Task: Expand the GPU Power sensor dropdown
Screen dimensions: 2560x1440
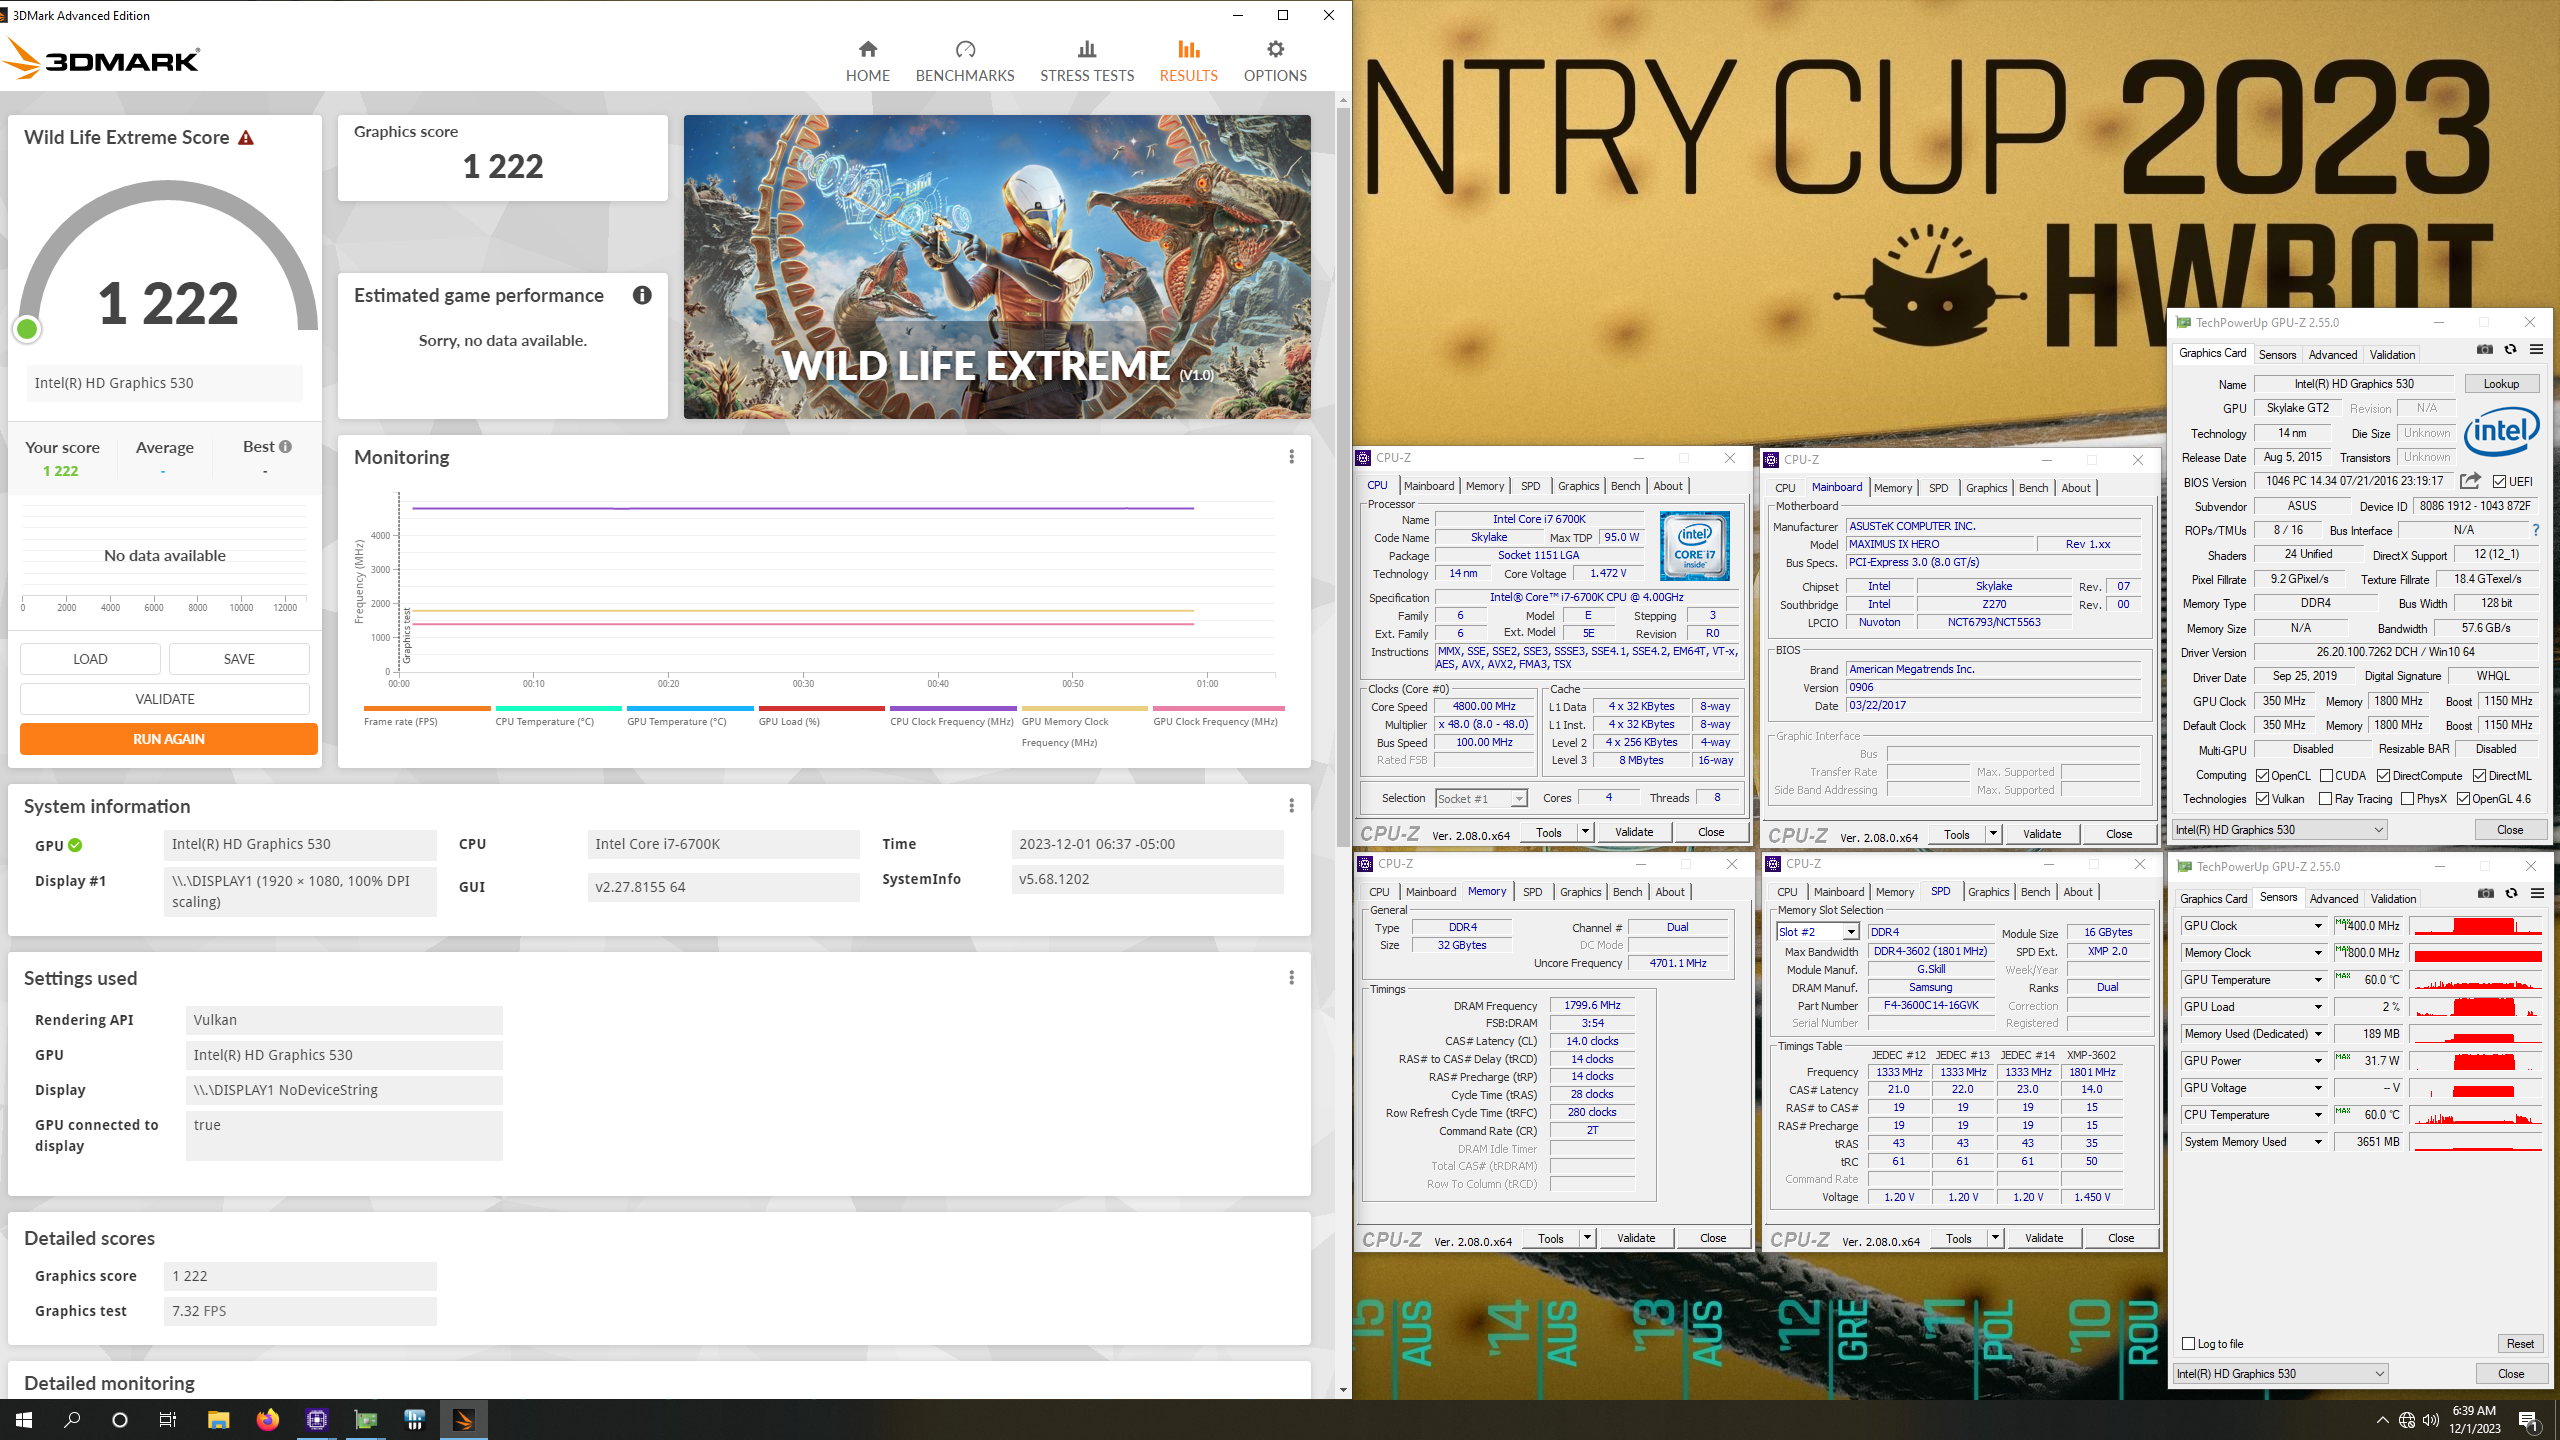Action: coord(2318,1061)
